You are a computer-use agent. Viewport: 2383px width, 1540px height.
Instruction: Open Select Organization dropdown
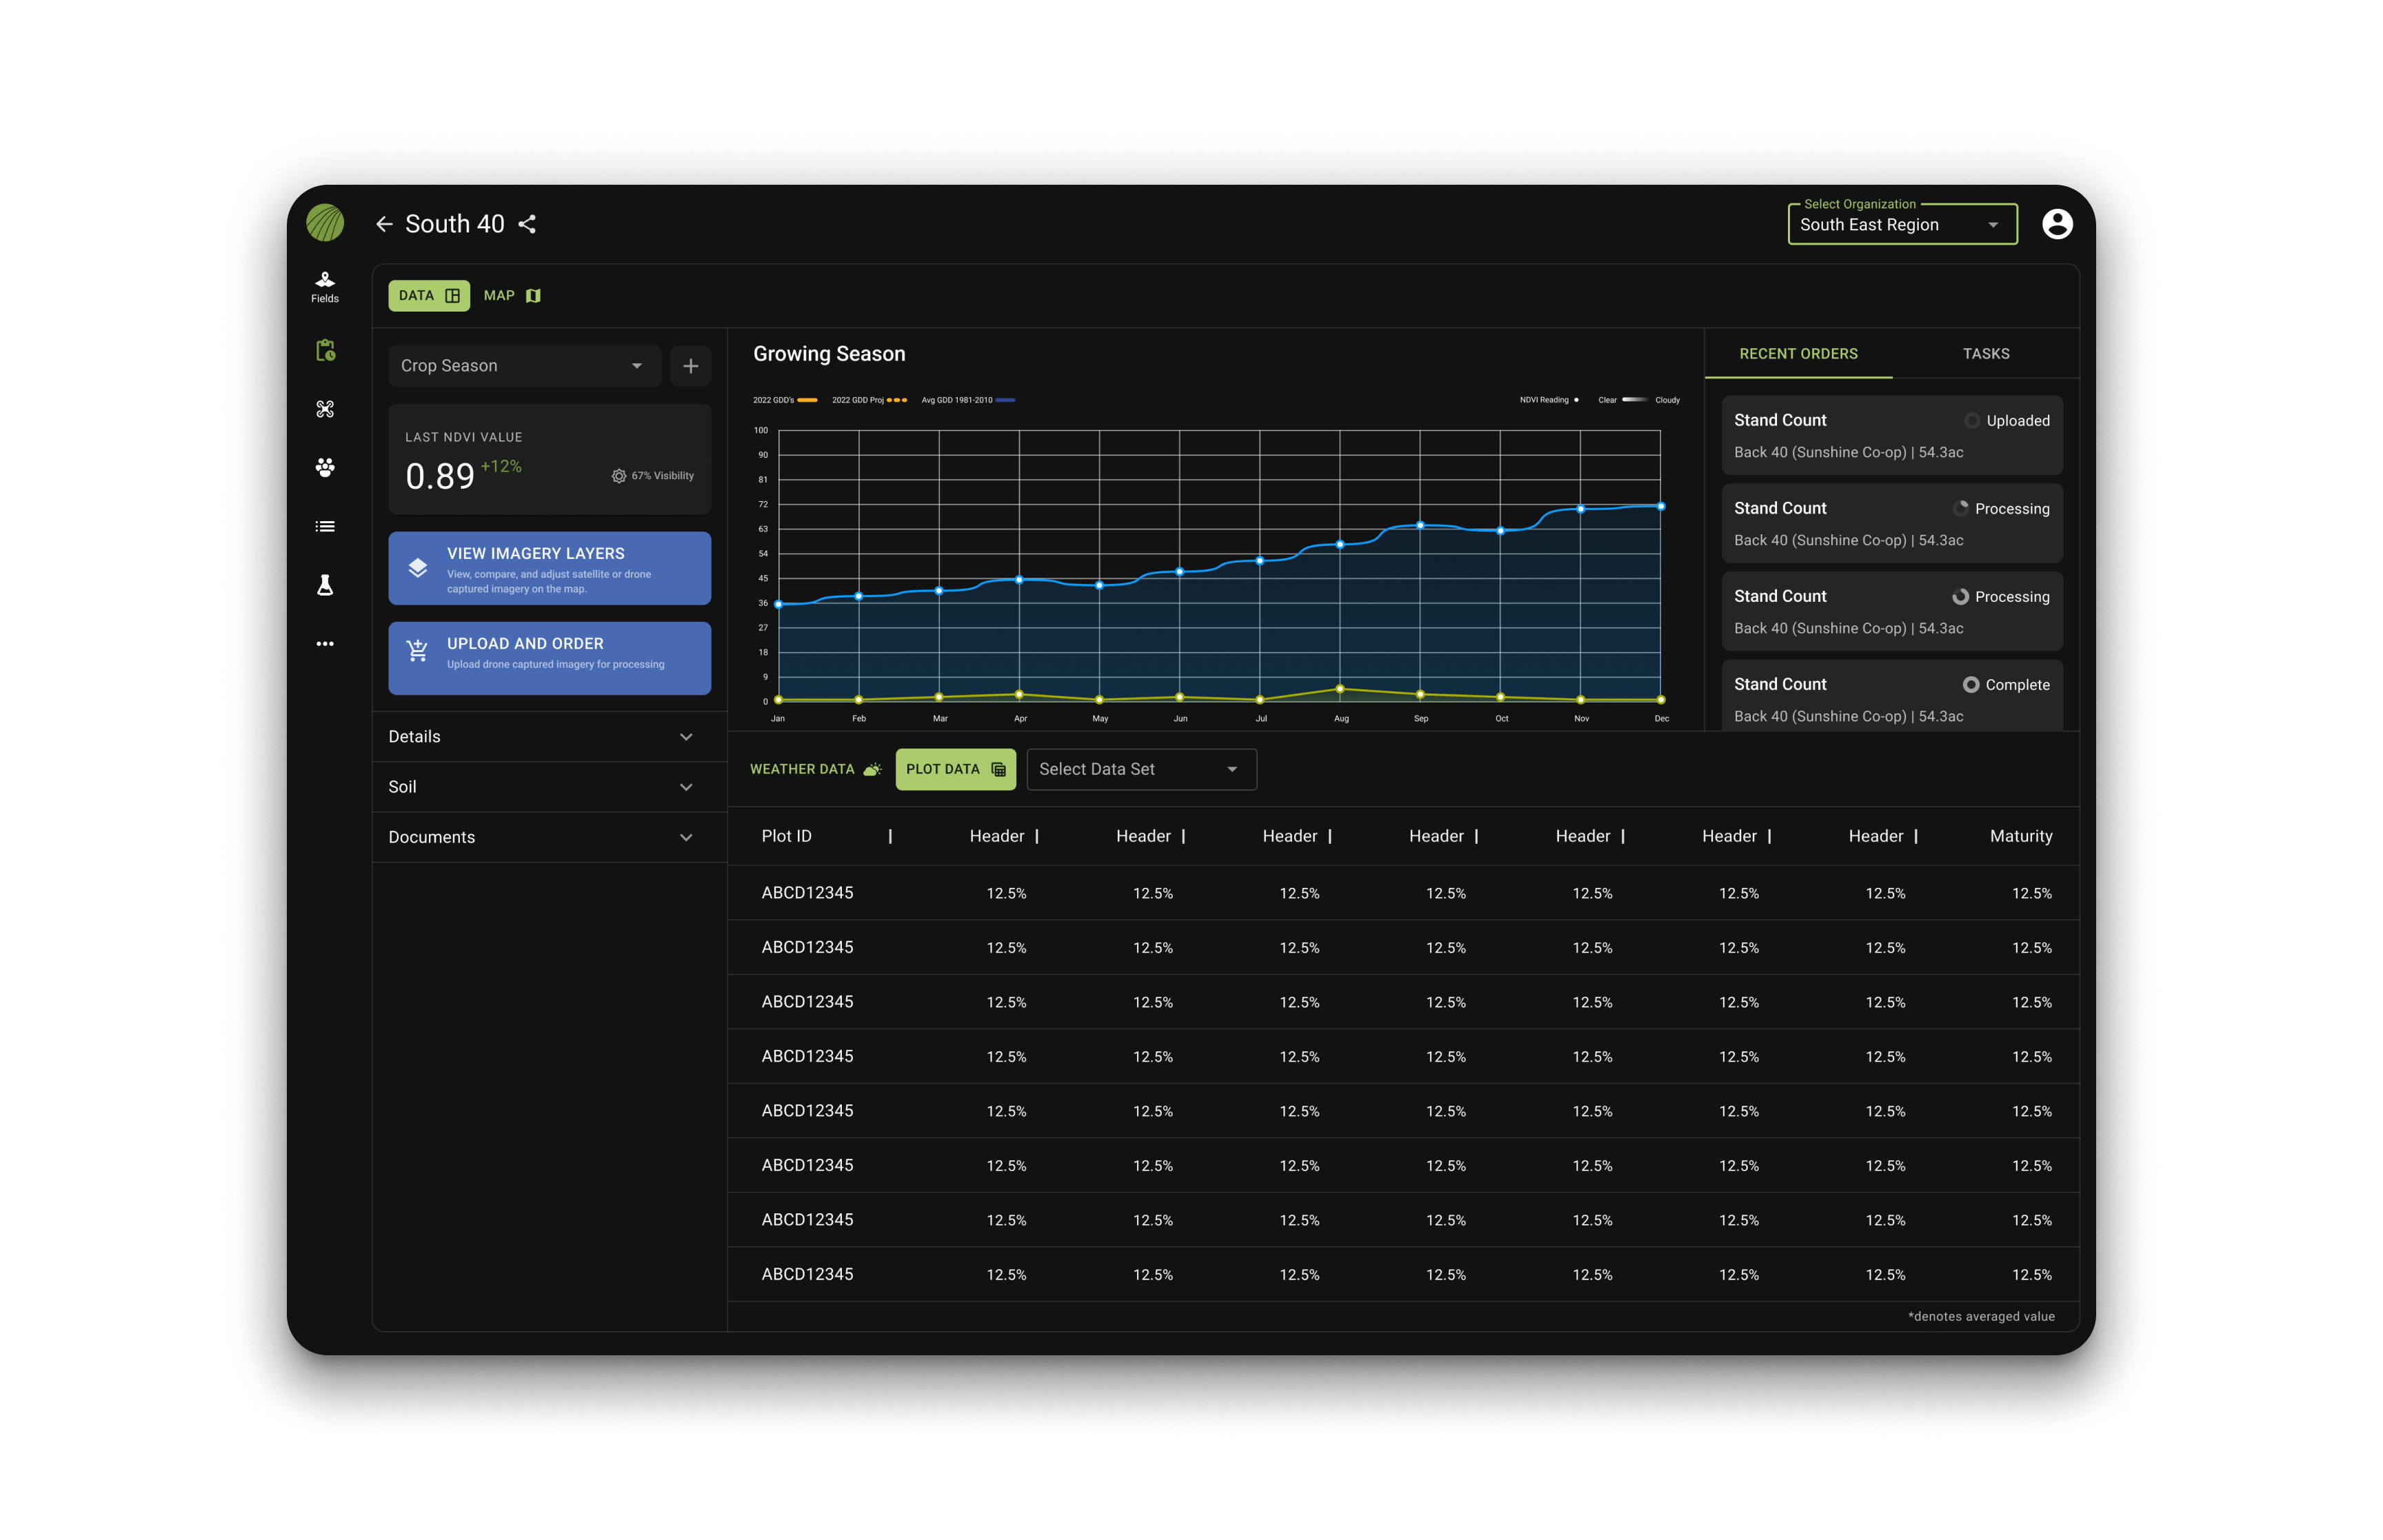[x=1902, y=224]
